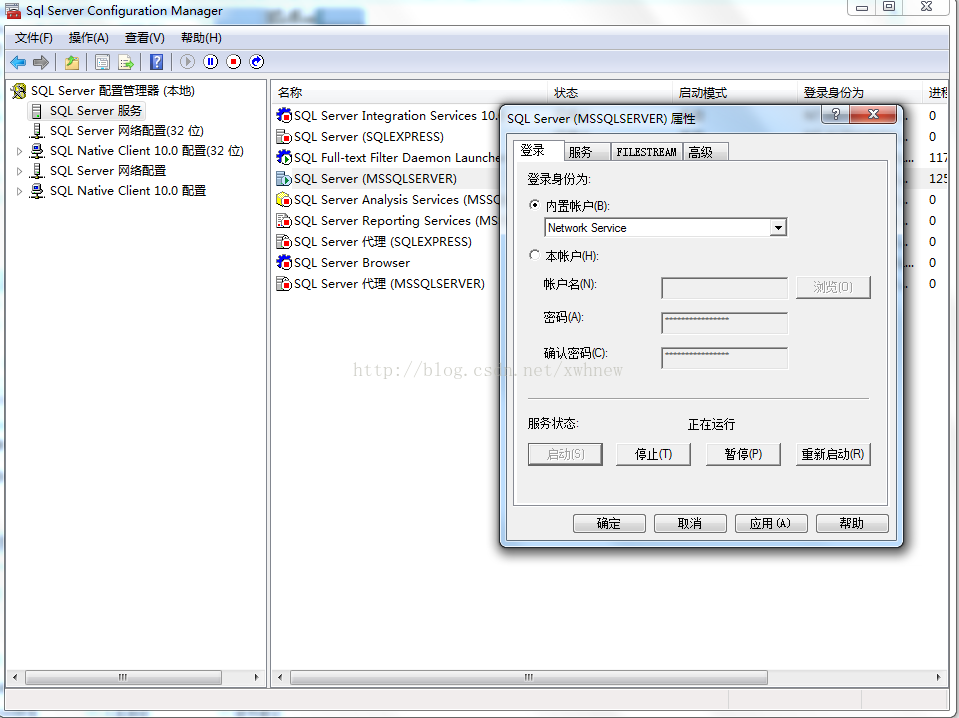The width and height of the screenshot is (959, 718).
Task: Click the disabled 浏览(O) browse button
Action: click(x=833, y=287)
